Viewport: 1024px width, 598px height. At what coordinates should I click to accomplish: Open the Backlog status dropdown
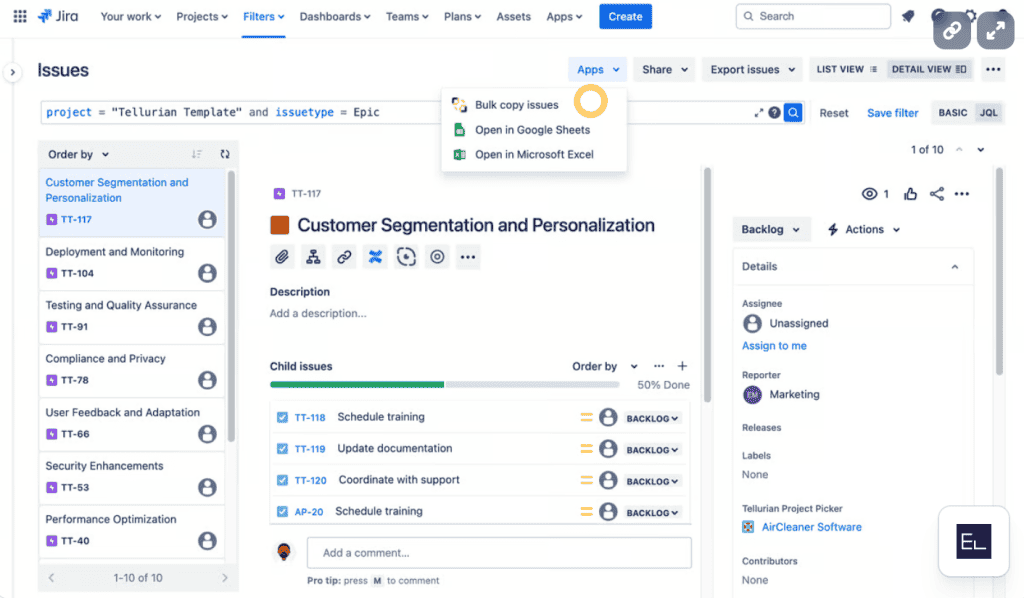pyautogui.click(x=770, y=229)
